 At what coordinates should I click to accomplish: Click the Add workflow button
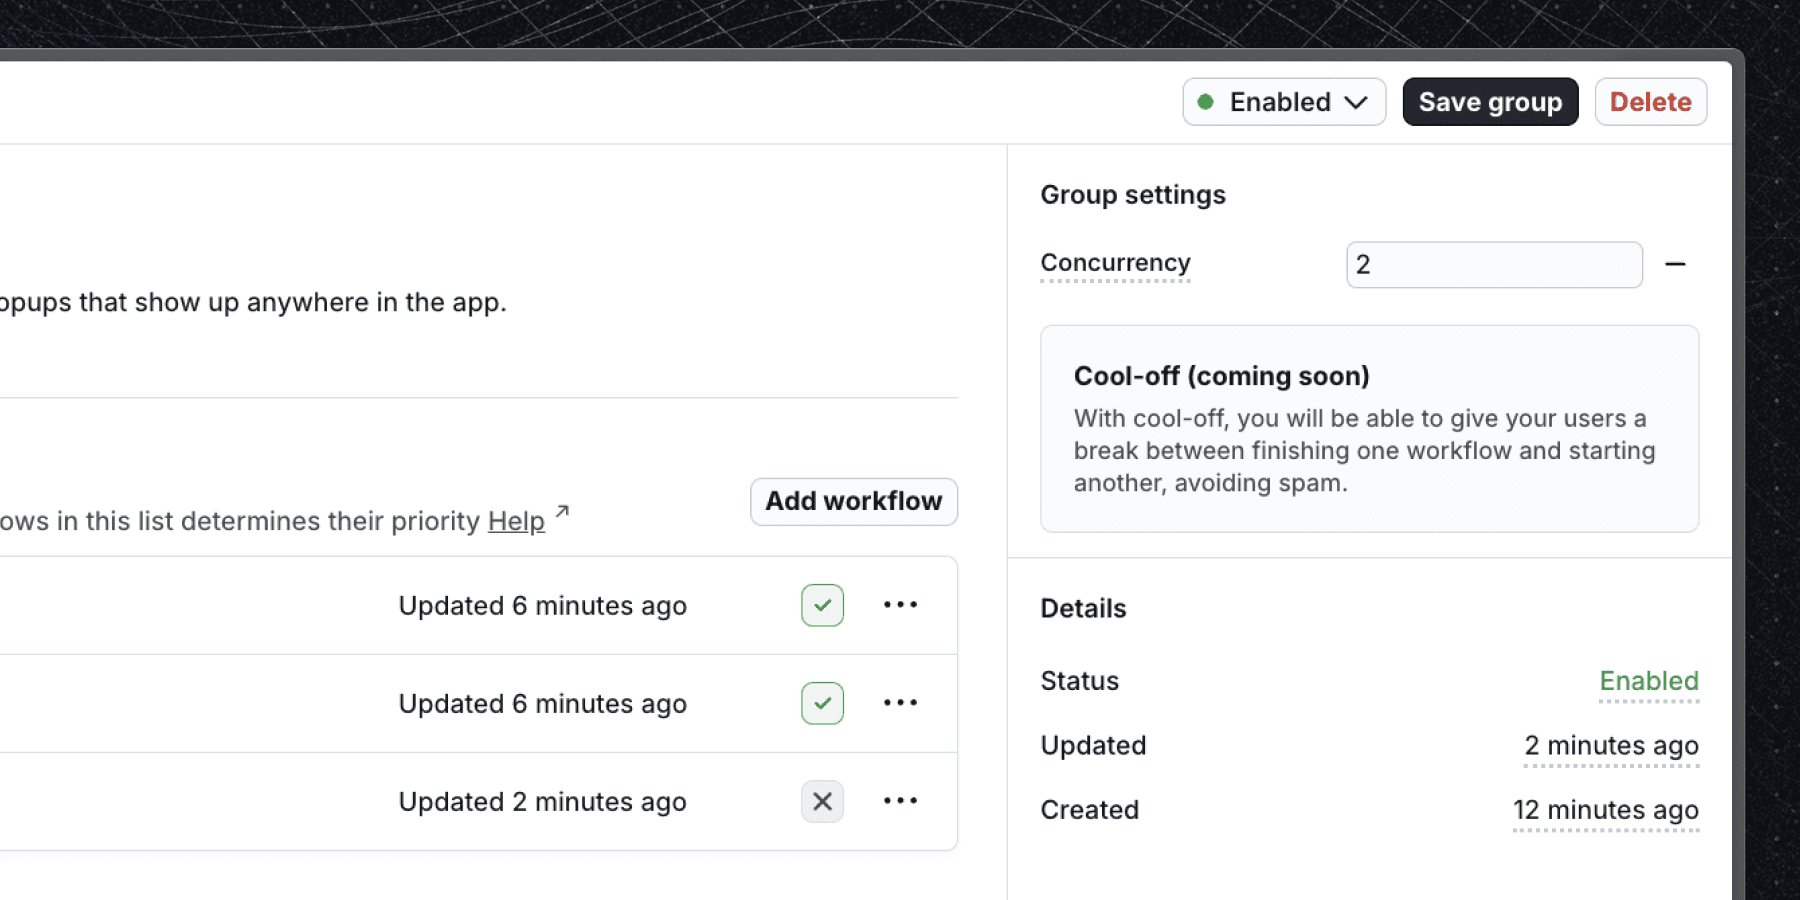click(854, 501)
